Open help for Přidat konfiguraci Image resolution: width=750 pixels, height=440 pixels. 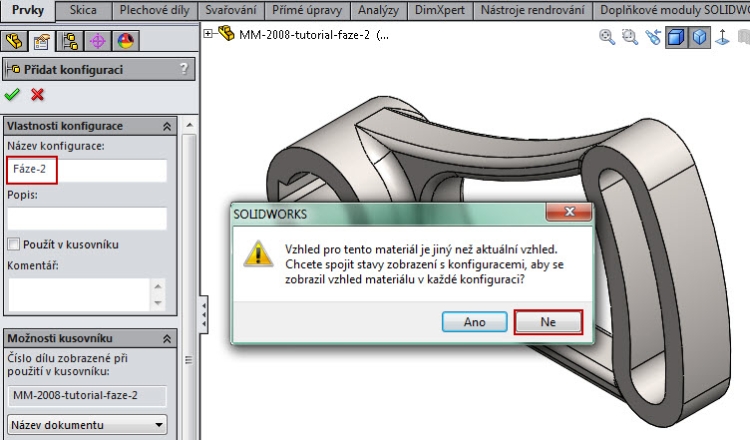click(184, 69)
